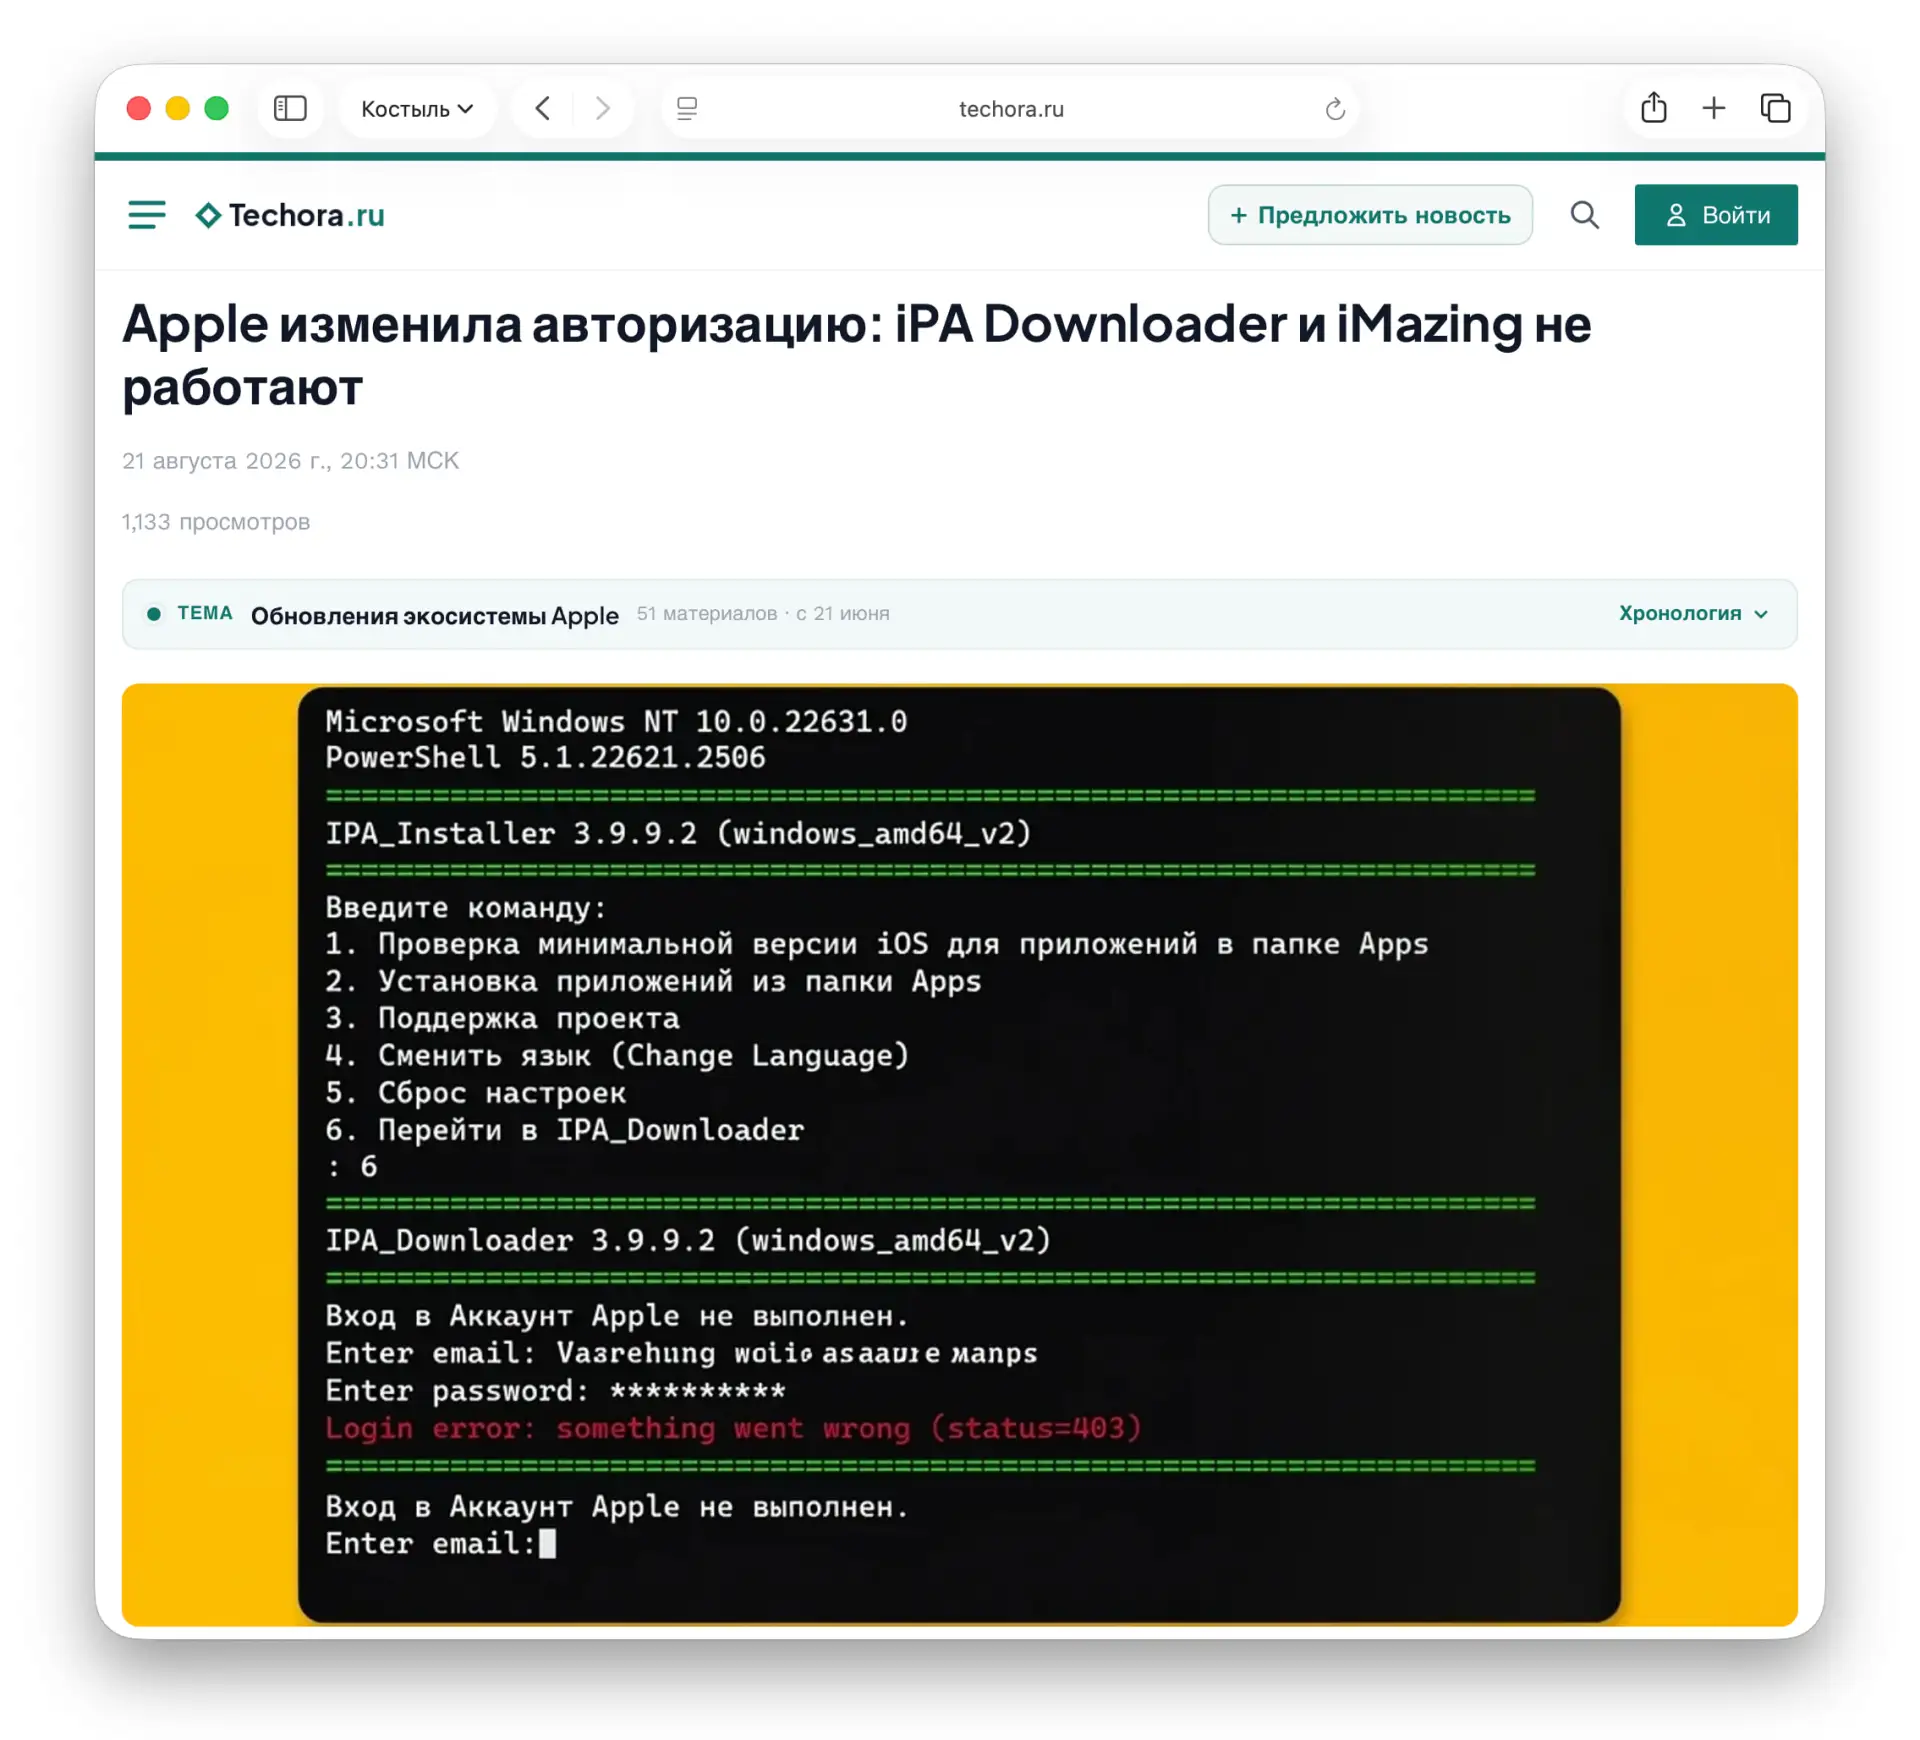The width and height of the screenshot is (1920, 1740).
Task: Click the date 21 августа 2026 г.
Action: tap(290, 461)
